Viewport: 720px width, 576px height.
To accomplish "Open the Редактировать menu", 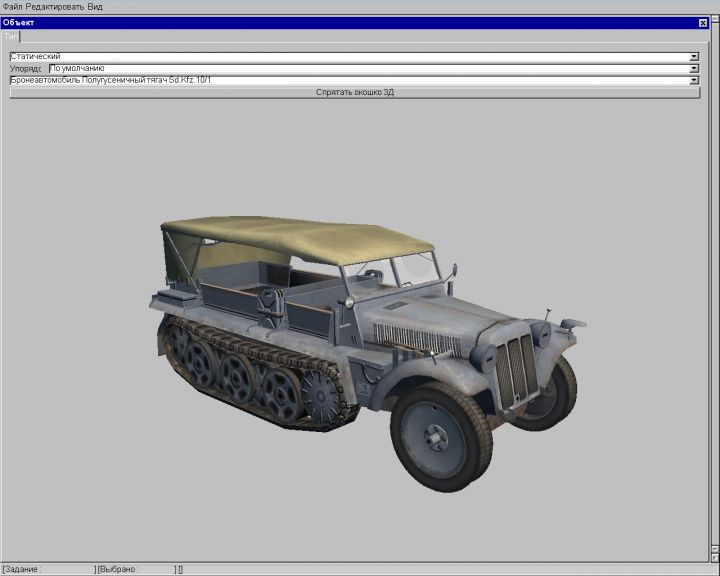I will [x=54, y=6].
